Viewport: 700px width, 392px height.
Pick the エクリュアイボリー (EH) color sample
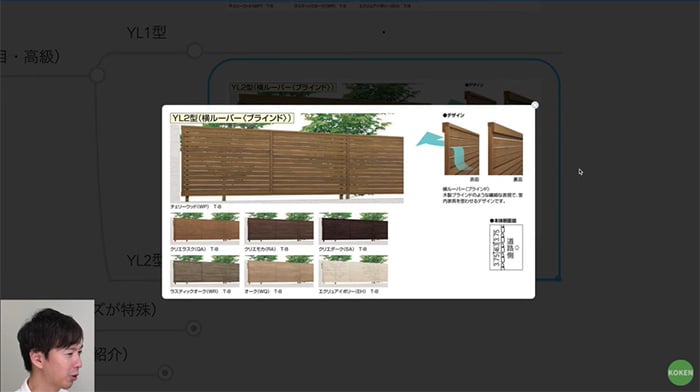[x=354, y=271]
